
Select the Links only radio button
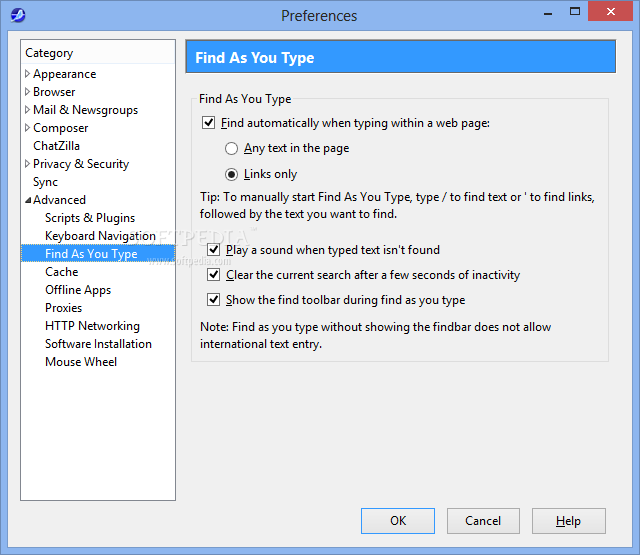click(231, 174)
